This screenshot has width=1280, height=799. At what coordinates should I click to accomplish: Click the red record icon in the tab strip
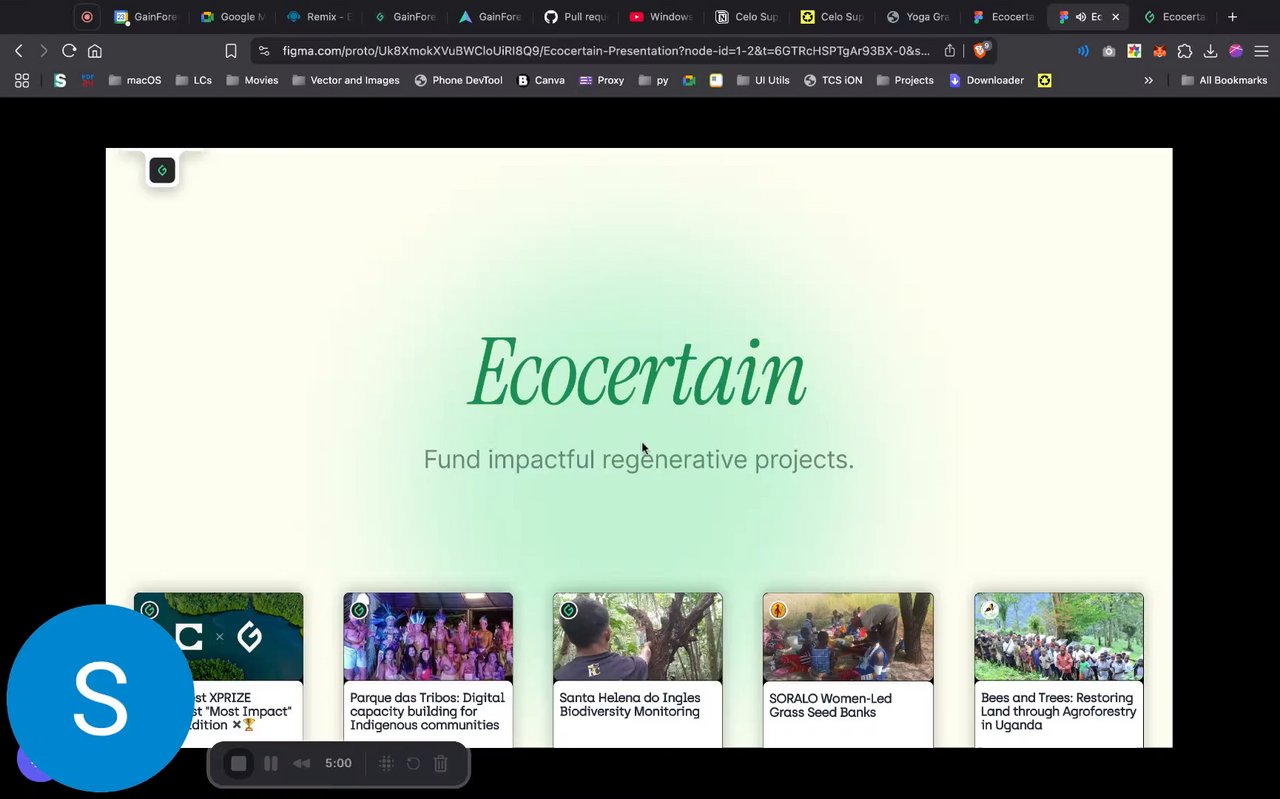tap(87, 17)
